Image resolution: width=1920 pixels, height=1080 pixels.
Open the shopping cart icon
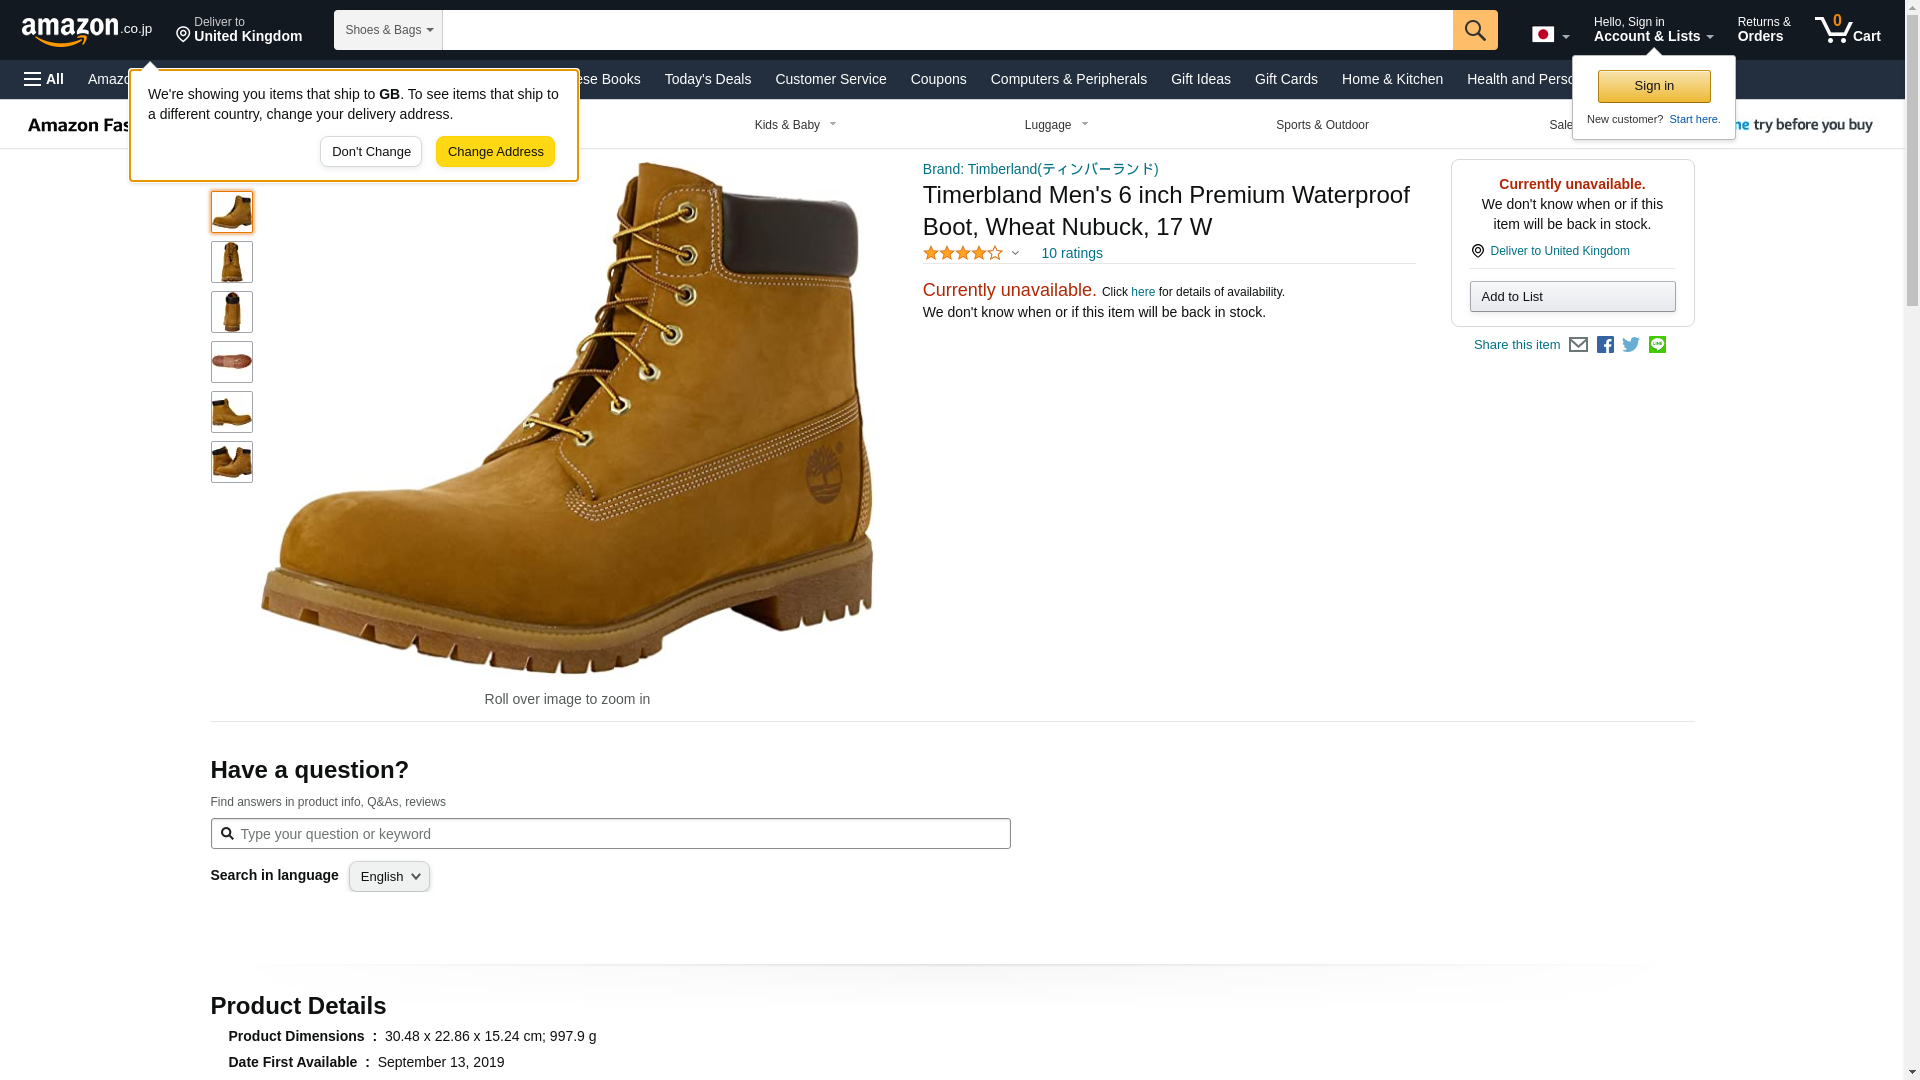pyautogui.click(x=1846, y=30)
